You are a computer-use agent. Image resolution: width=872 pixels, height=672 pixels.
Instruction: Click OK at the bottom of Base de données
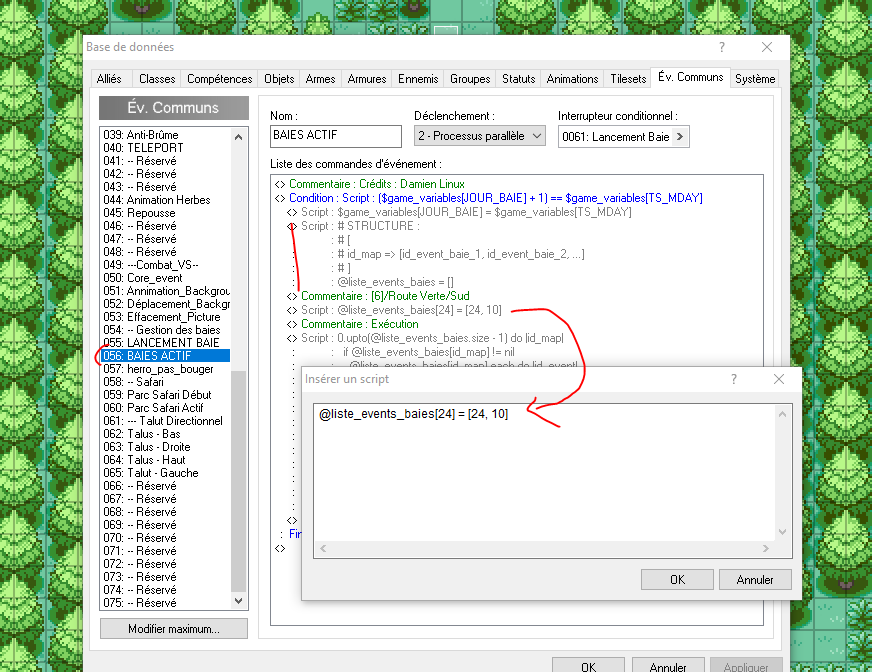point(588,666)
